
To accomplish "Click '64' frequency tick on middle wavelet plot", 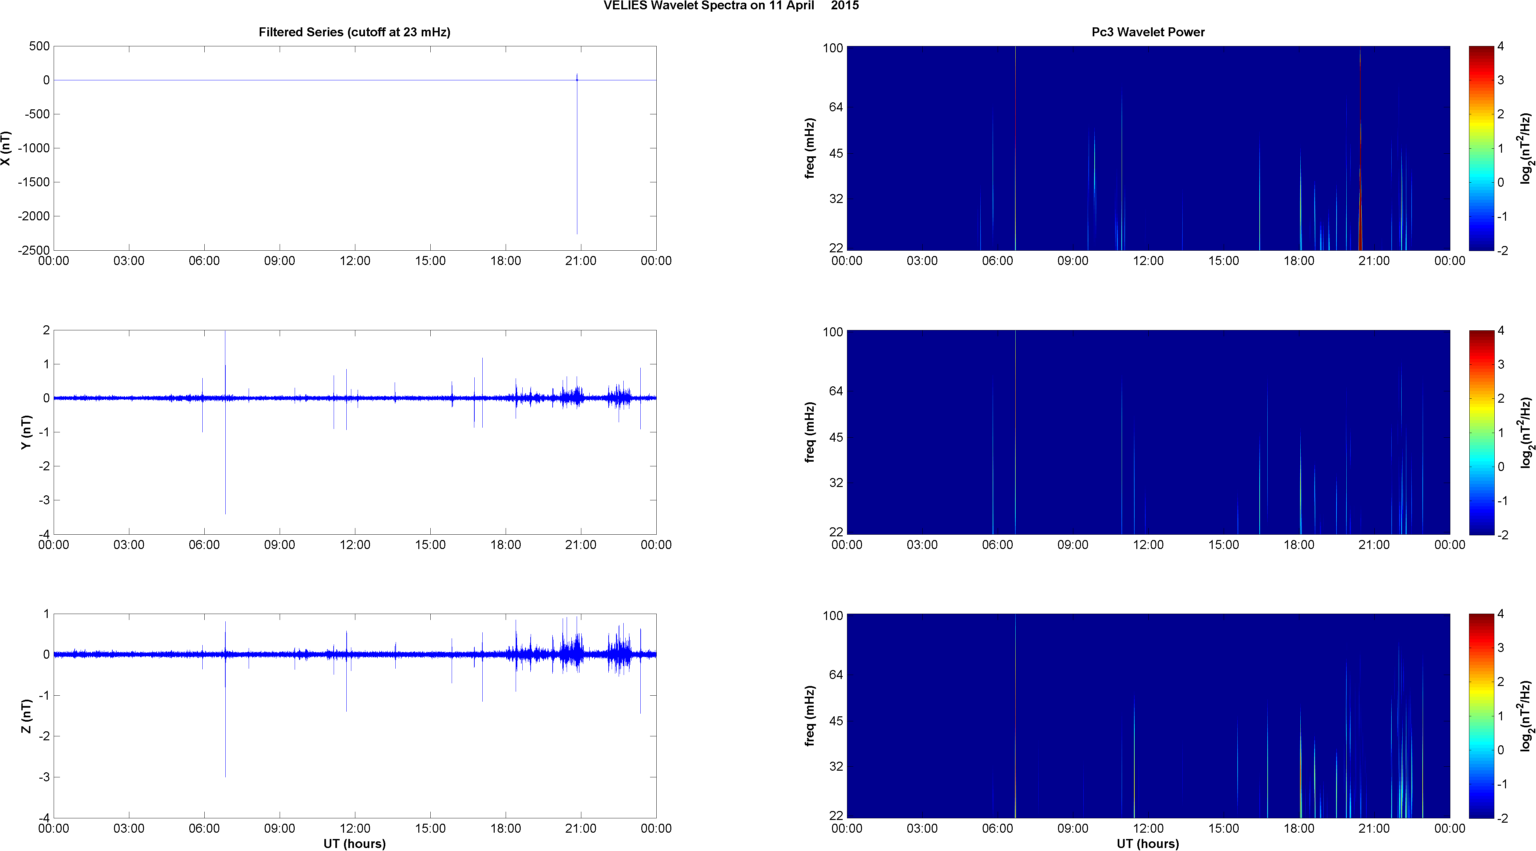I will click(x=837, y=391).
